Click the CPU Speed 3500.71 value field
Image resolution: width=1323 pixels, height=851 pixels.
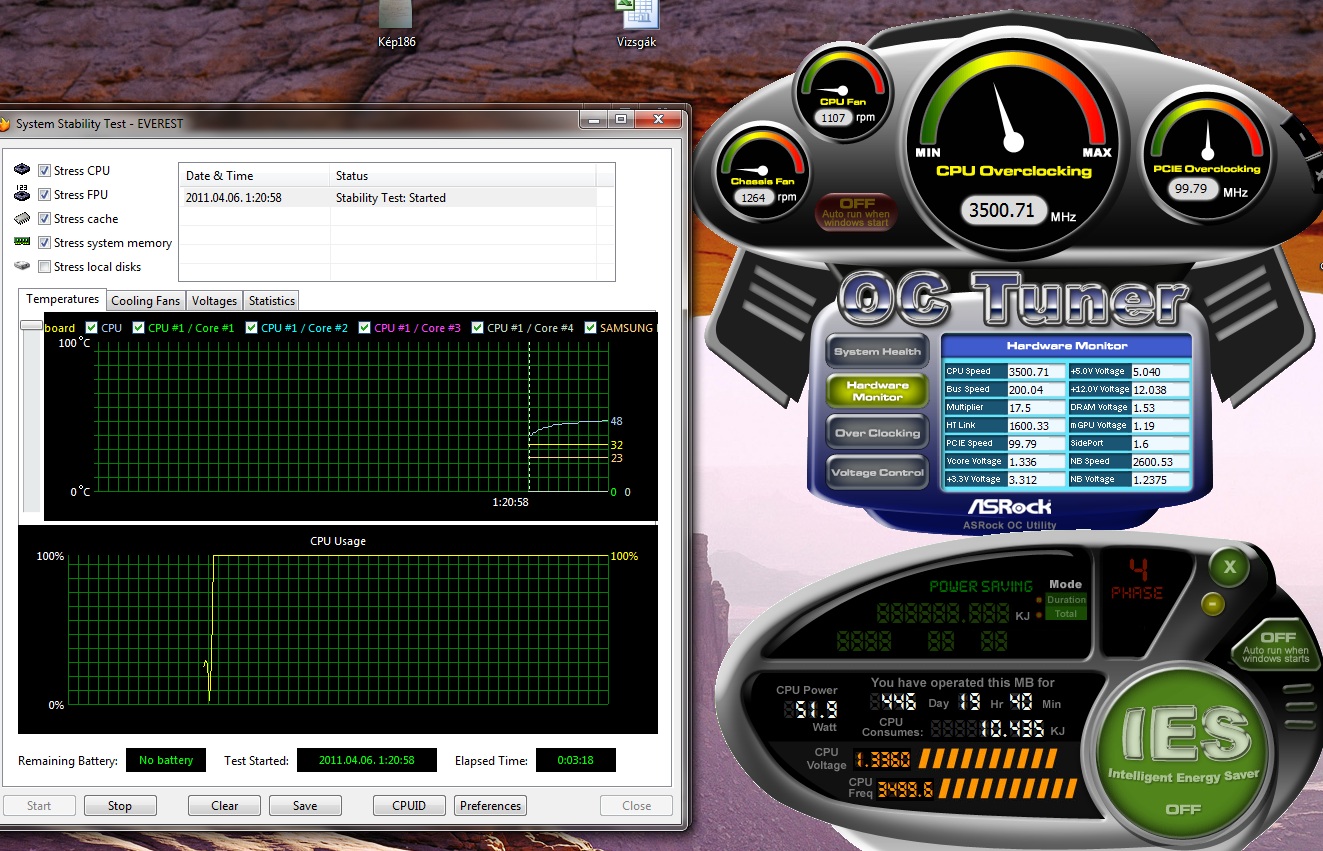pos(1034,371)
